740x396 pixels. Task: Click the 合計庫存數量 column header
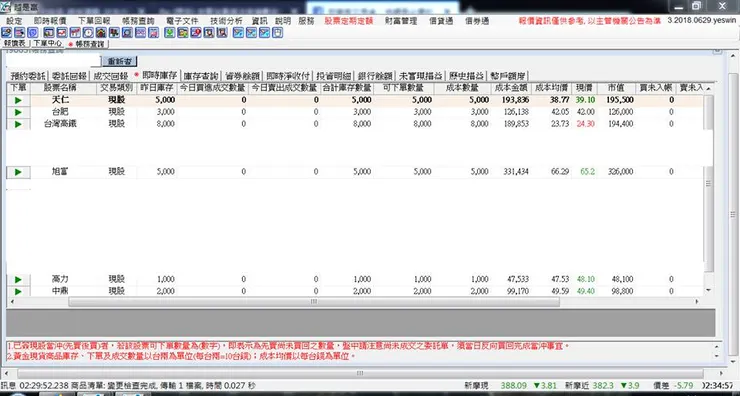347,88
